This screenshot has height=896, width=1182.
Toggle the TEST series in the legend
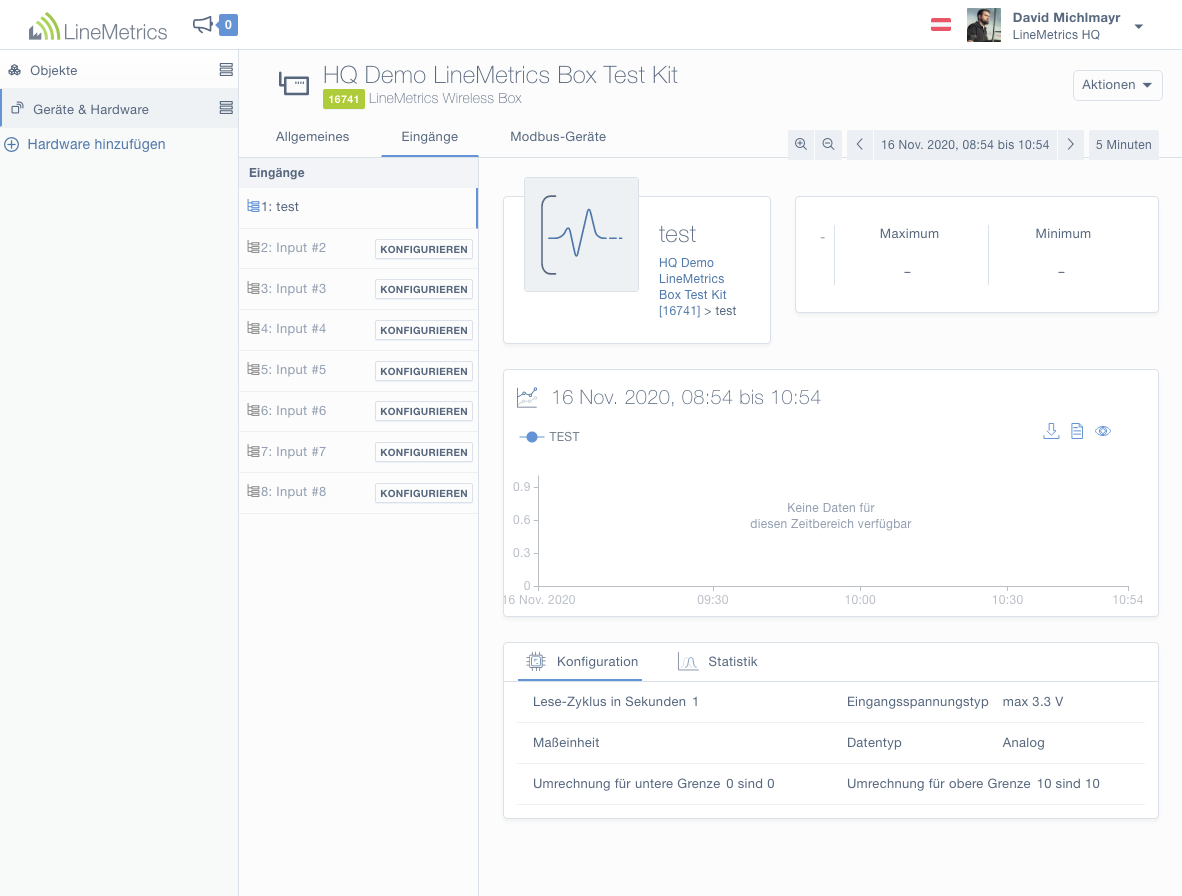549,437
